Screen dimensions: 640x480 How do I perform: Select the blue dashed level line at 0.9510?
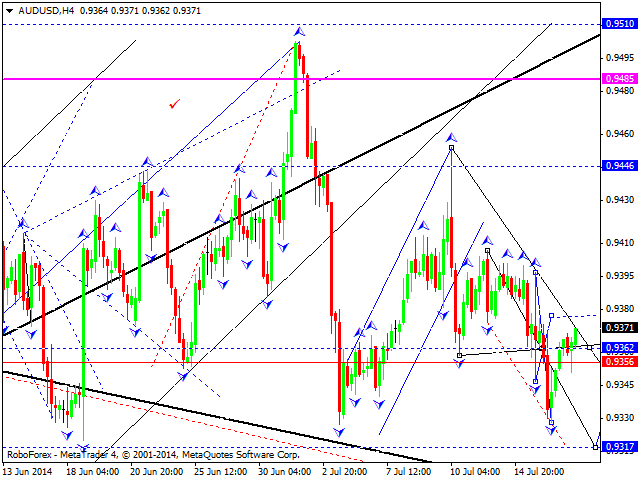pyautogui.click(x=301, y=24)
